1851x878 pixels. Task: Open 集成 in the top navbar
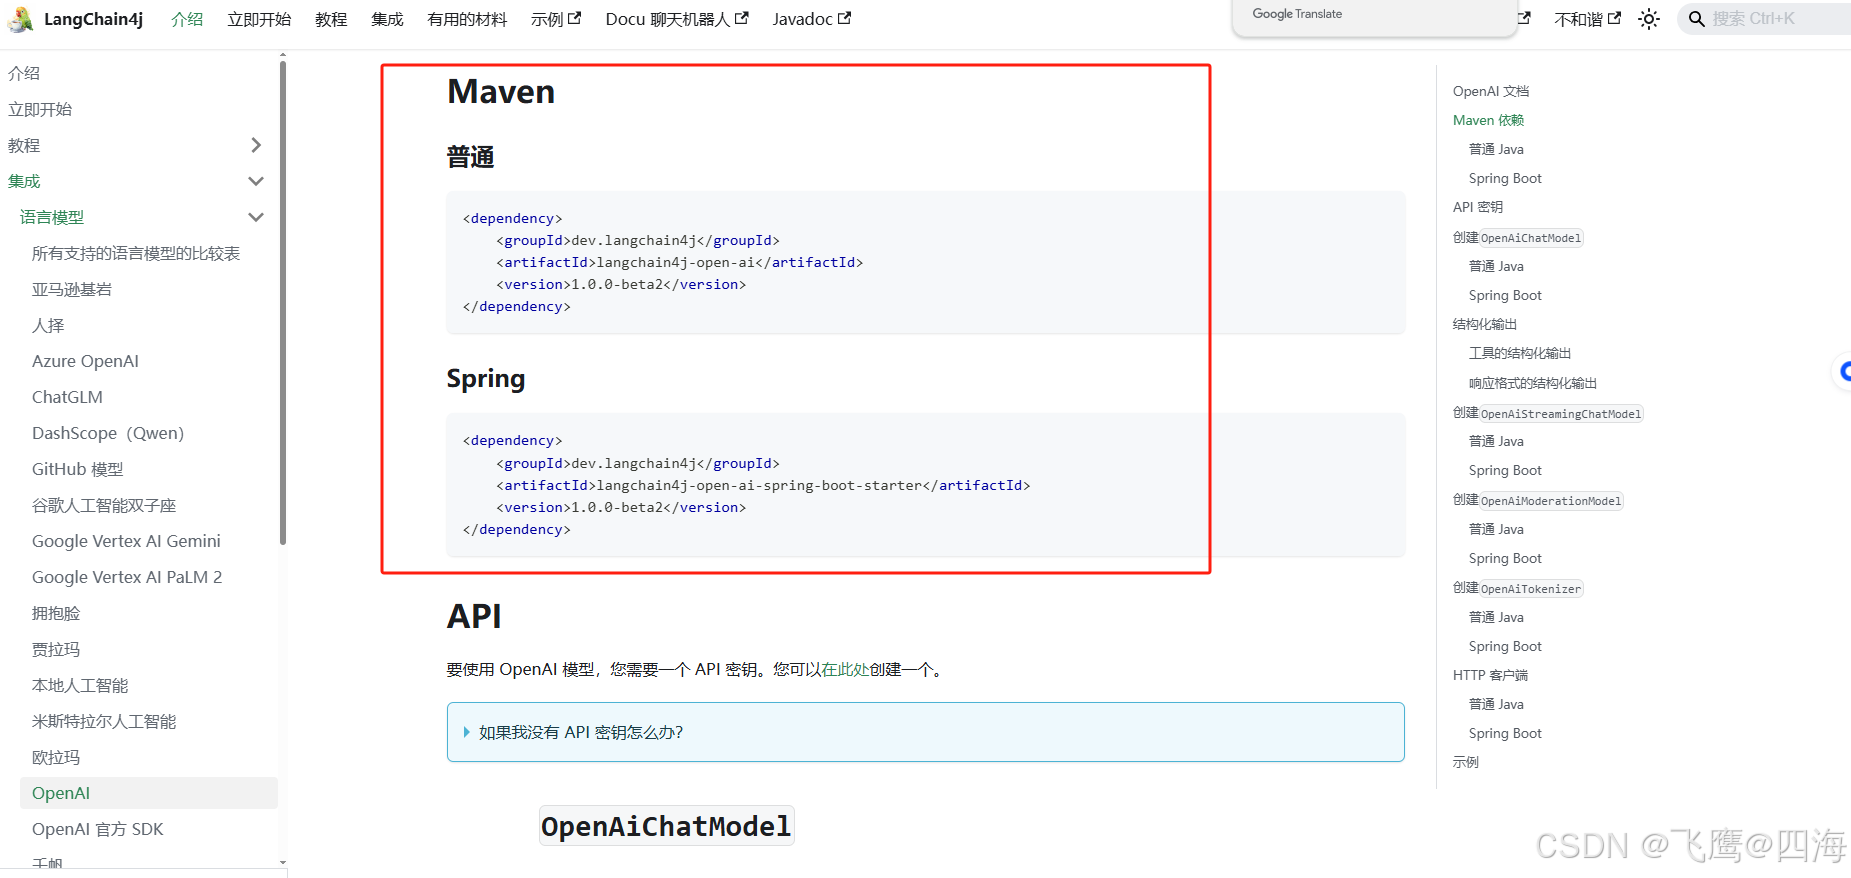click(x=387, y=19)
